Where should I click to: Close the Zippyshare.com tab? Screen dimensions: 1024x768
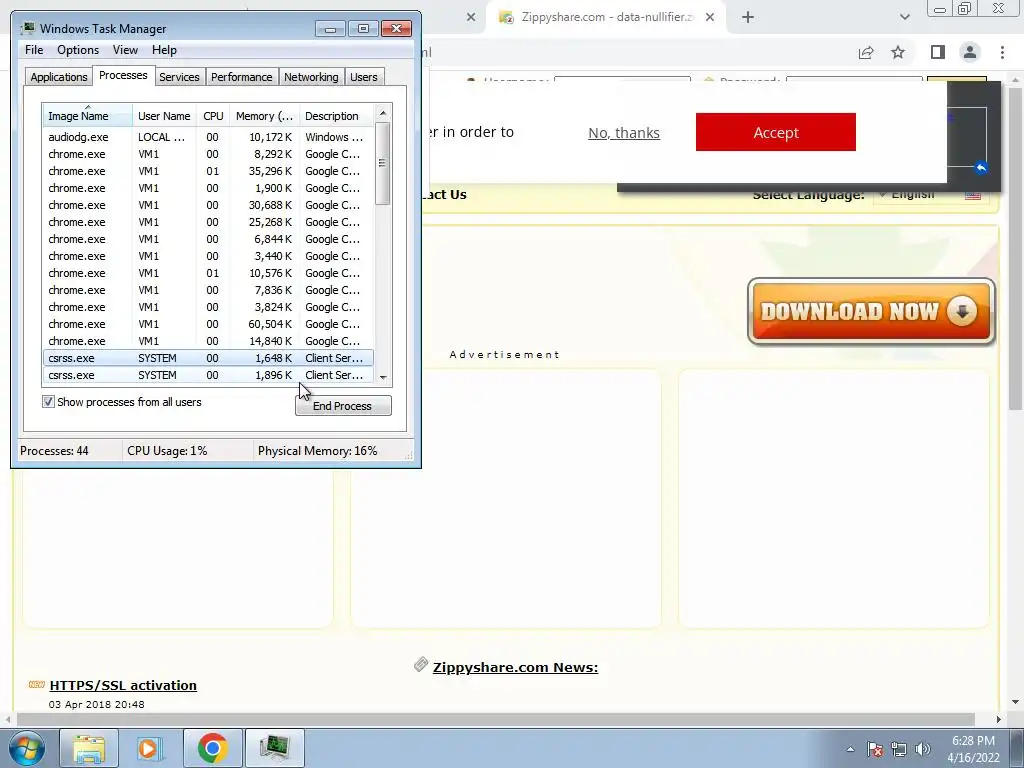(x=710, y=18)
